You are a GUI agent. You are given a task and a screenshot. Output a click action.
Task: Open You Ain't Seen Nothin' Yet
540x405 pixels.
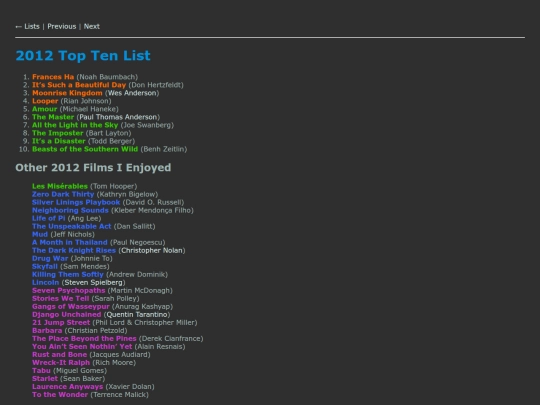82,347
